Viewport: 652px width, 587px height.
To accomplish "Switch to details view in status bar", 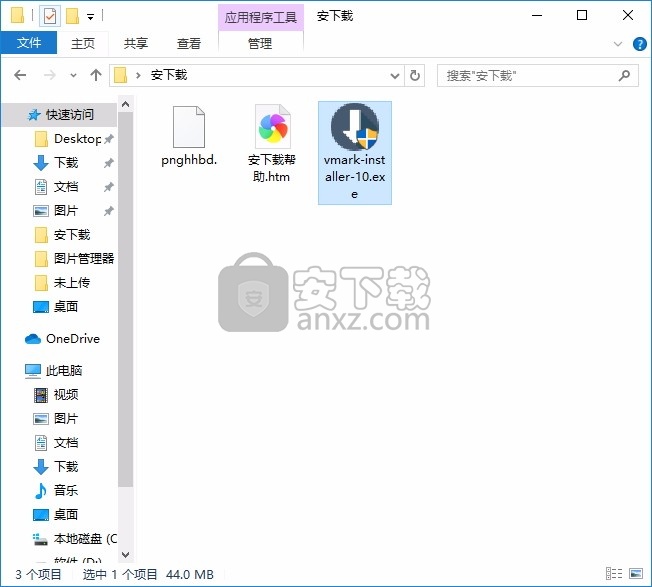I will coord(614,574).
